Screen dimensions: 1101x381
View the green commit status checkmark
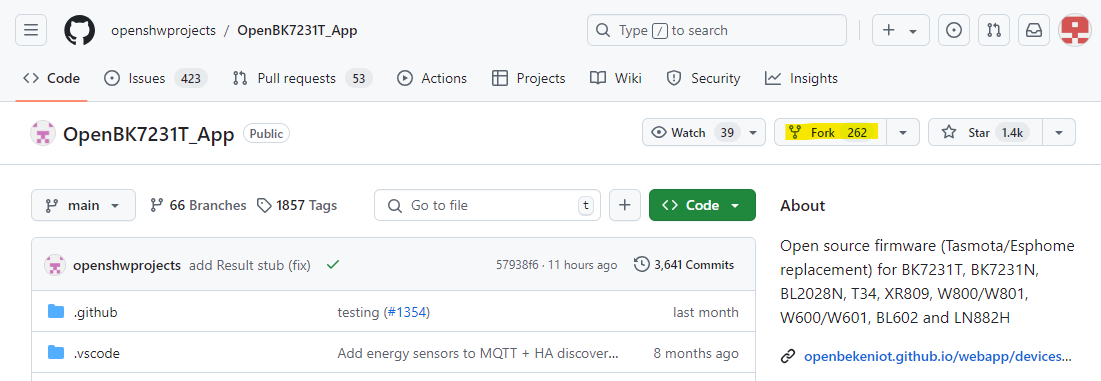[x=333, y=265]
